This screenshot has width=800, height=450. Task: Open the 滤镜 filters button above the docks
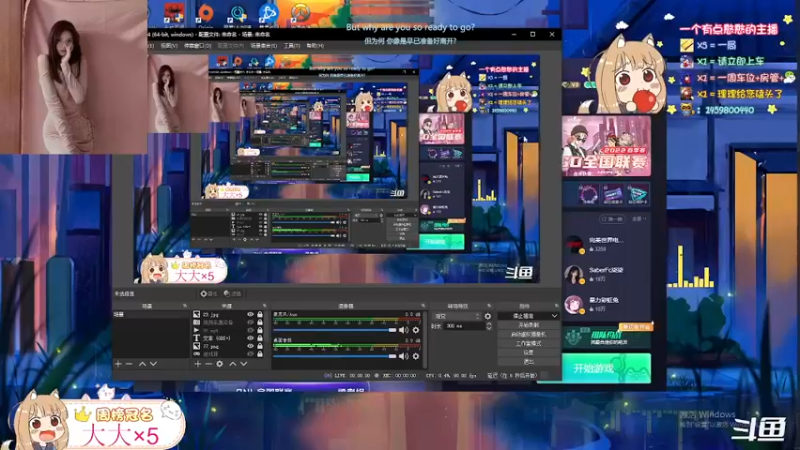[233, 294]
